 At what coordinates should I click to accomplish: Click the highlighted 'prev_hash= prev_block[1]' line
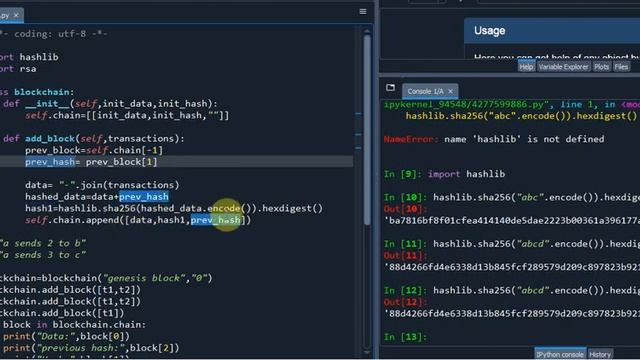pos(91,162)
